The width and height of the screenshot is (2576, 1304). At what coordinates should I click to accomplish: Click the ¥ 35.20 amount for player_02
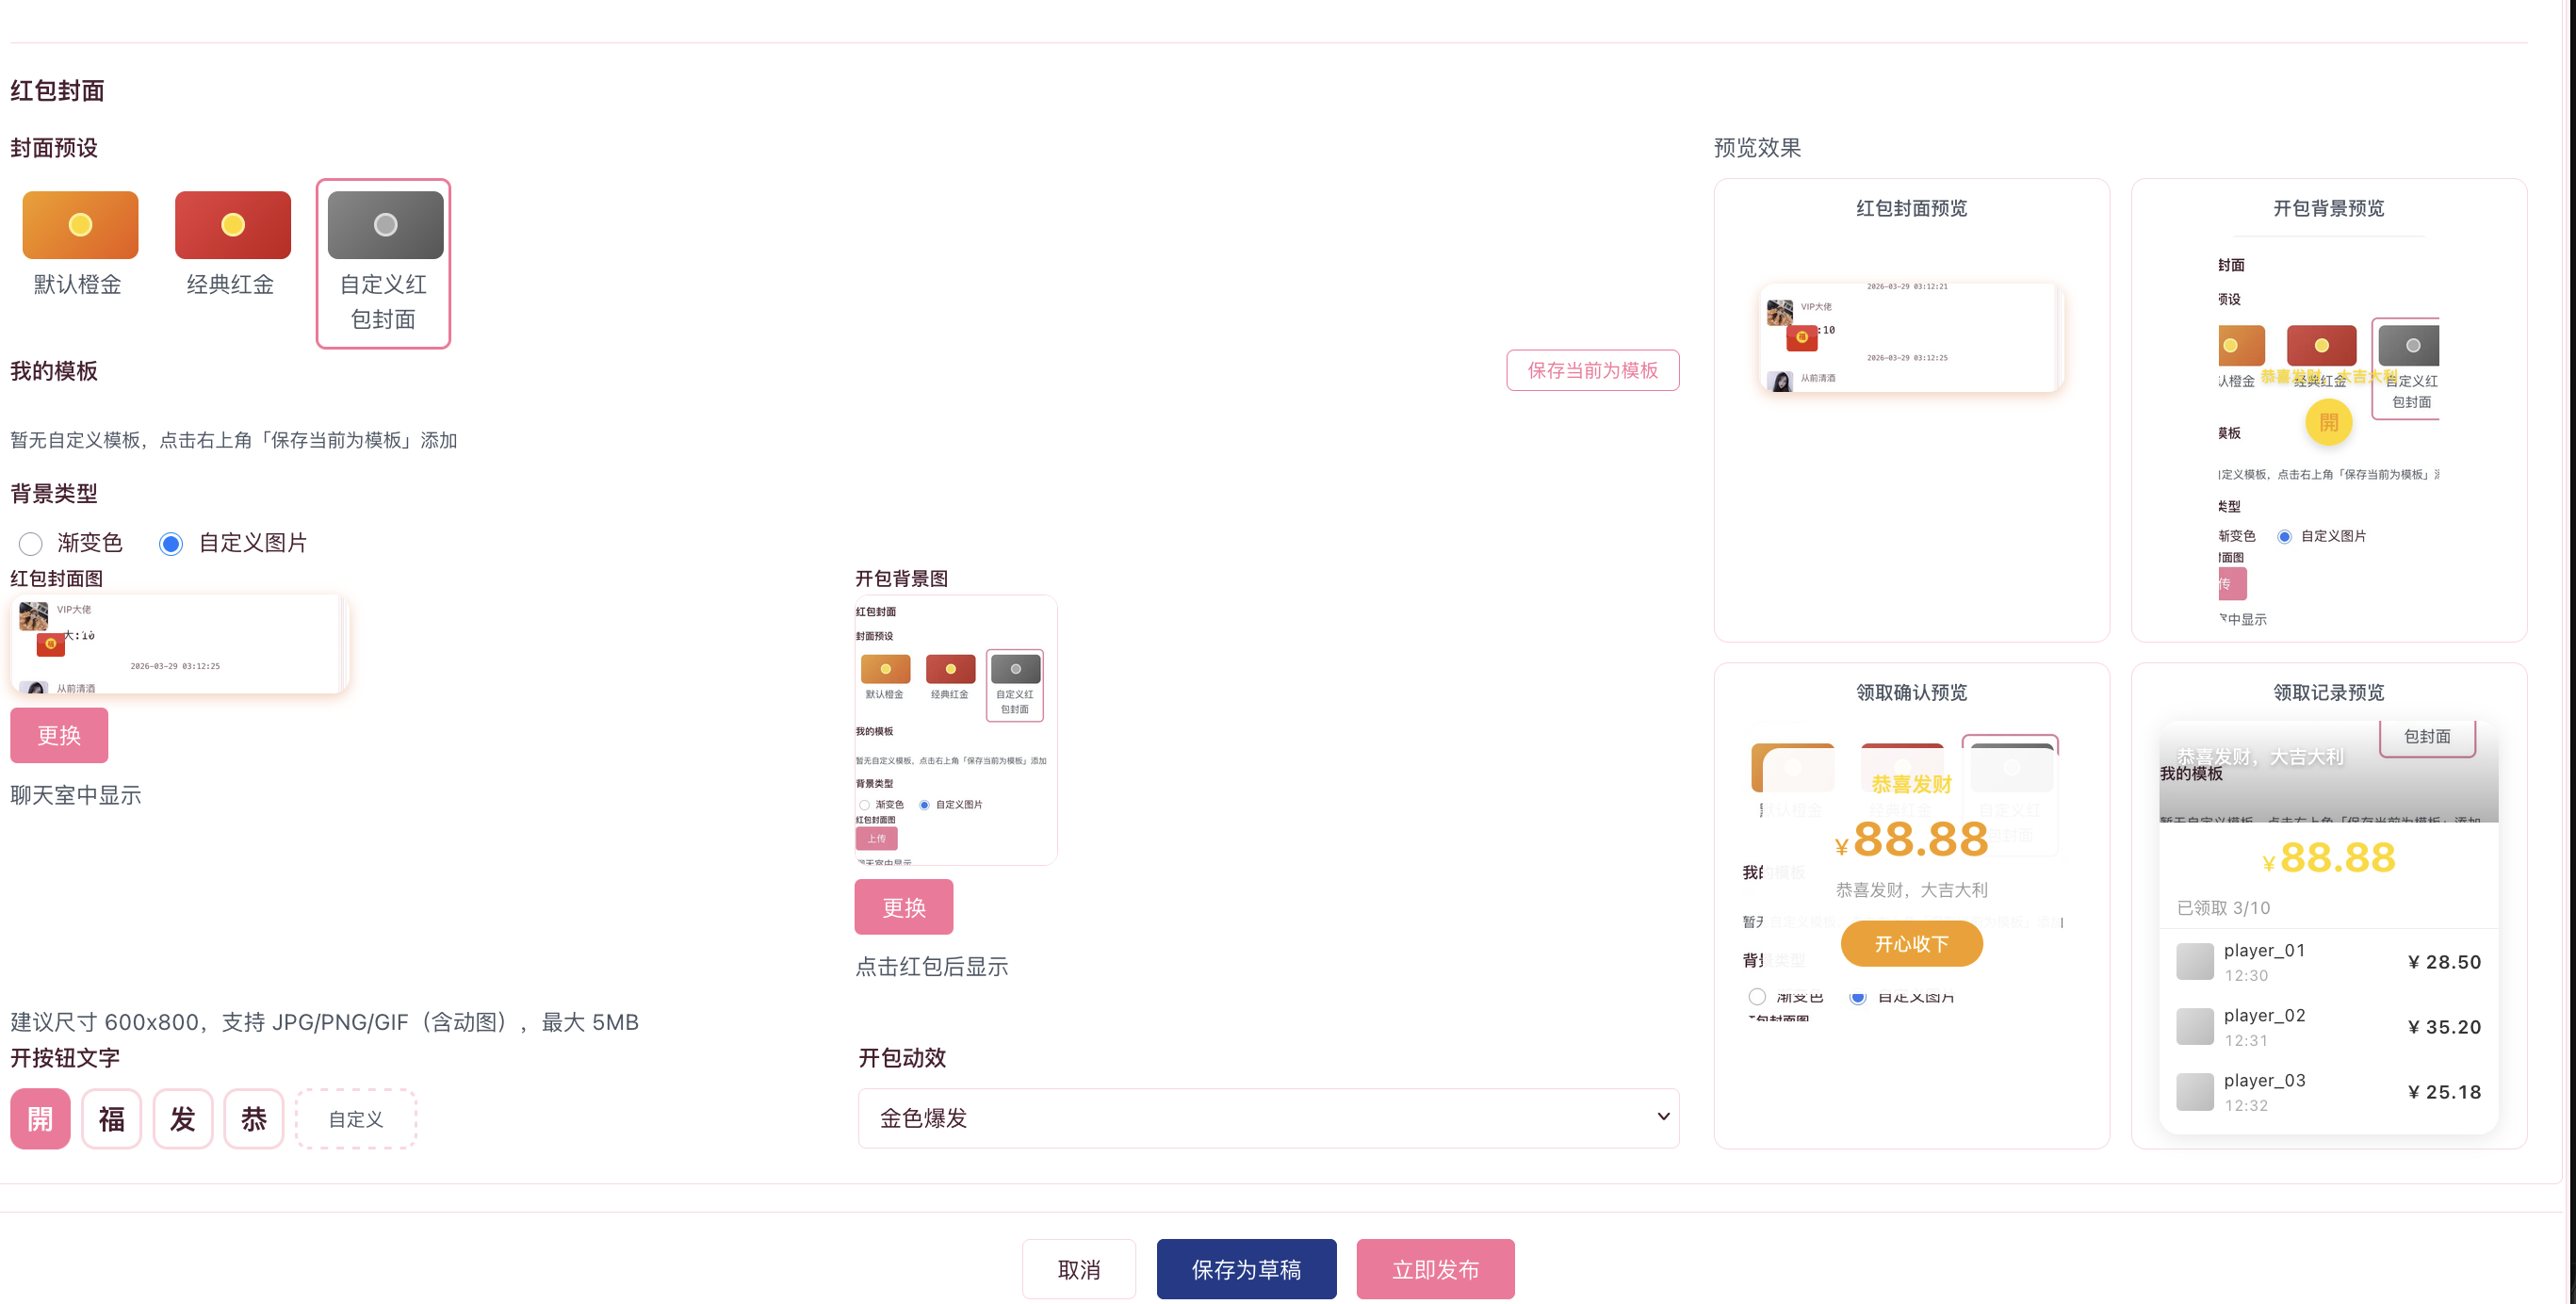[x=2444, y=1027]
